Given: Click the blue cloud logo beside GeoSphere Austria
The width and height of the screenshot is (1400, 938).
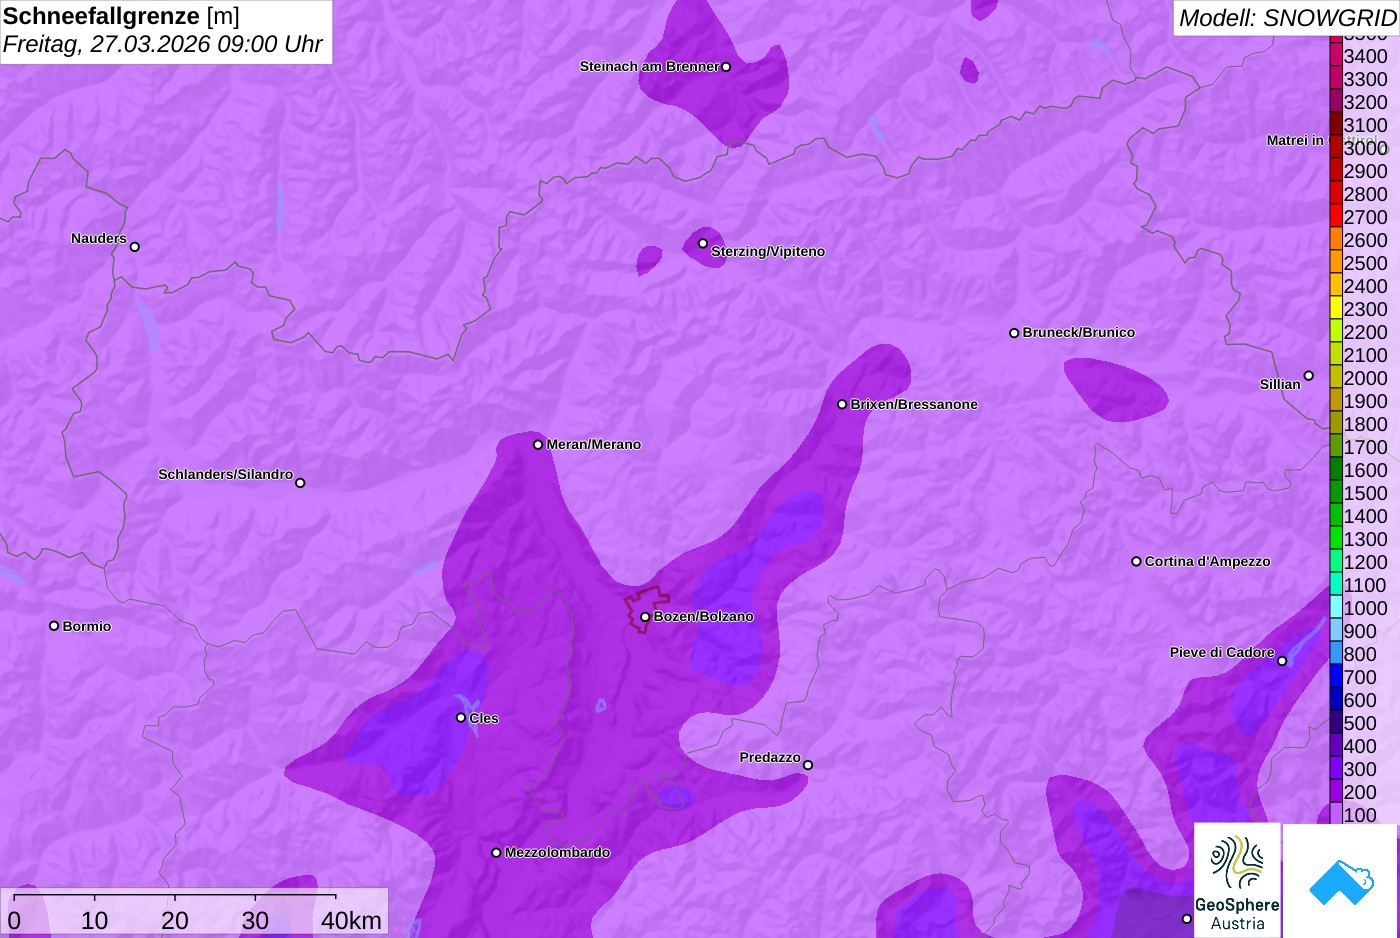Looking at the screenshot, I should pyautogui.click(x=1341, y=880).
